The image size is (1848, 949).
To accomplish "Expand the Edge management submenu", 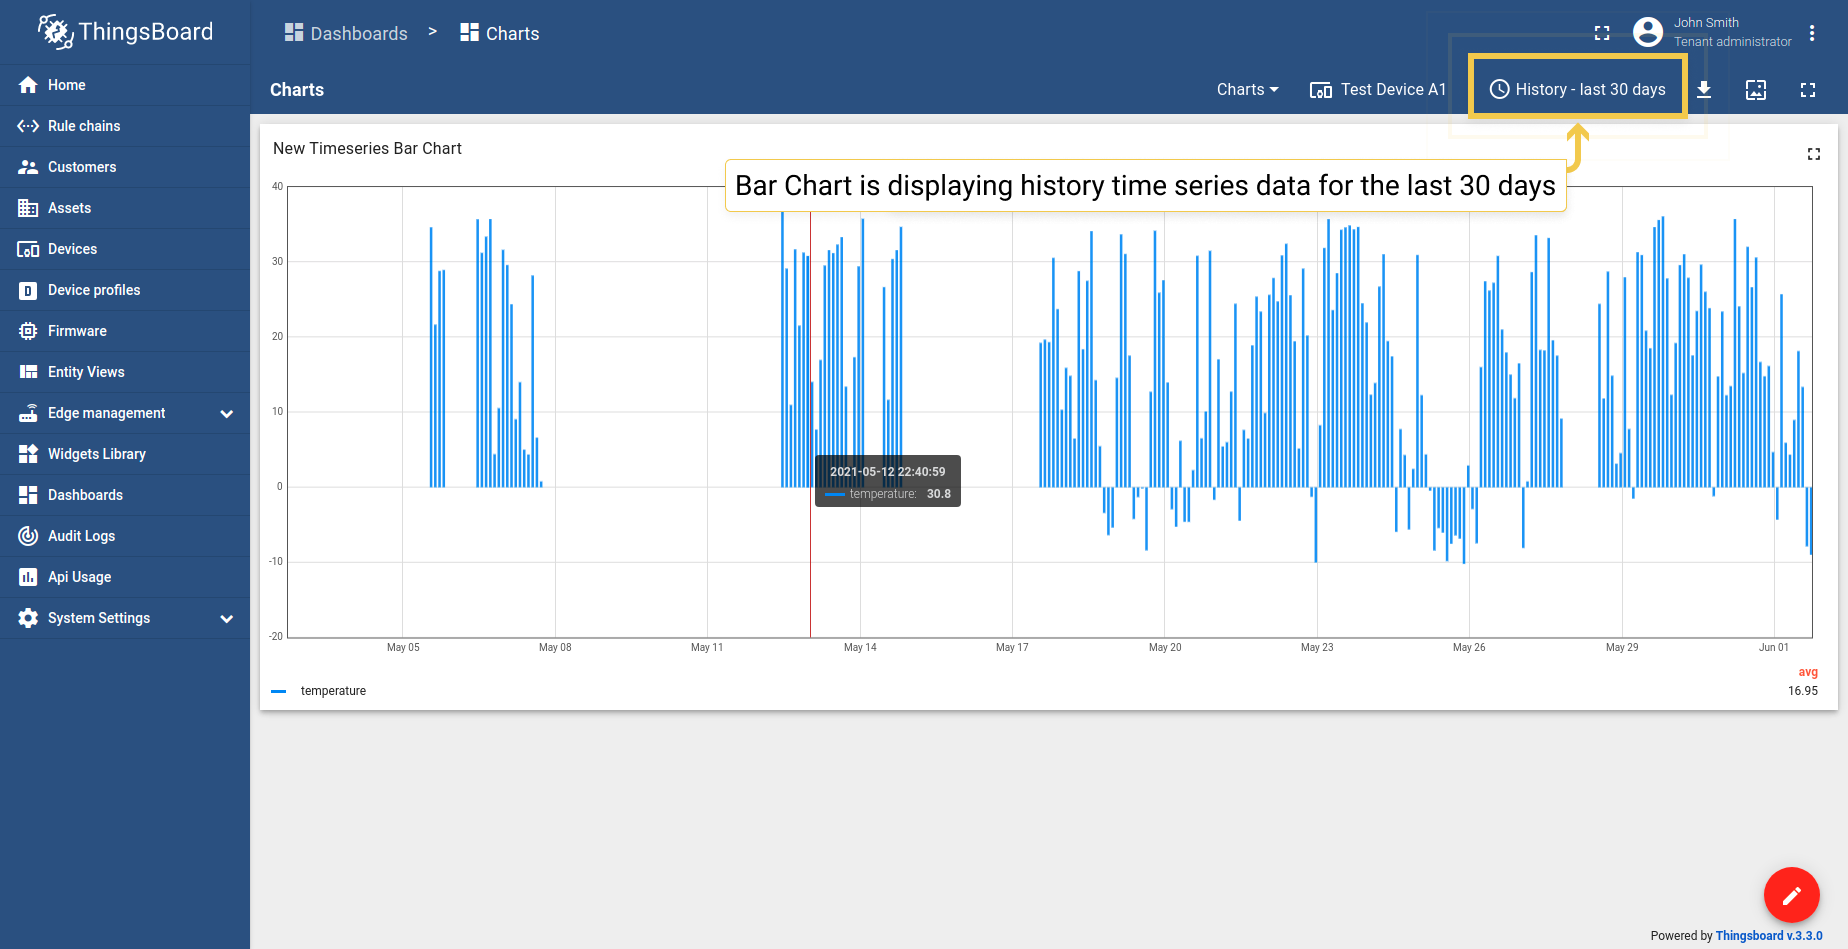I will pos(226,413).
